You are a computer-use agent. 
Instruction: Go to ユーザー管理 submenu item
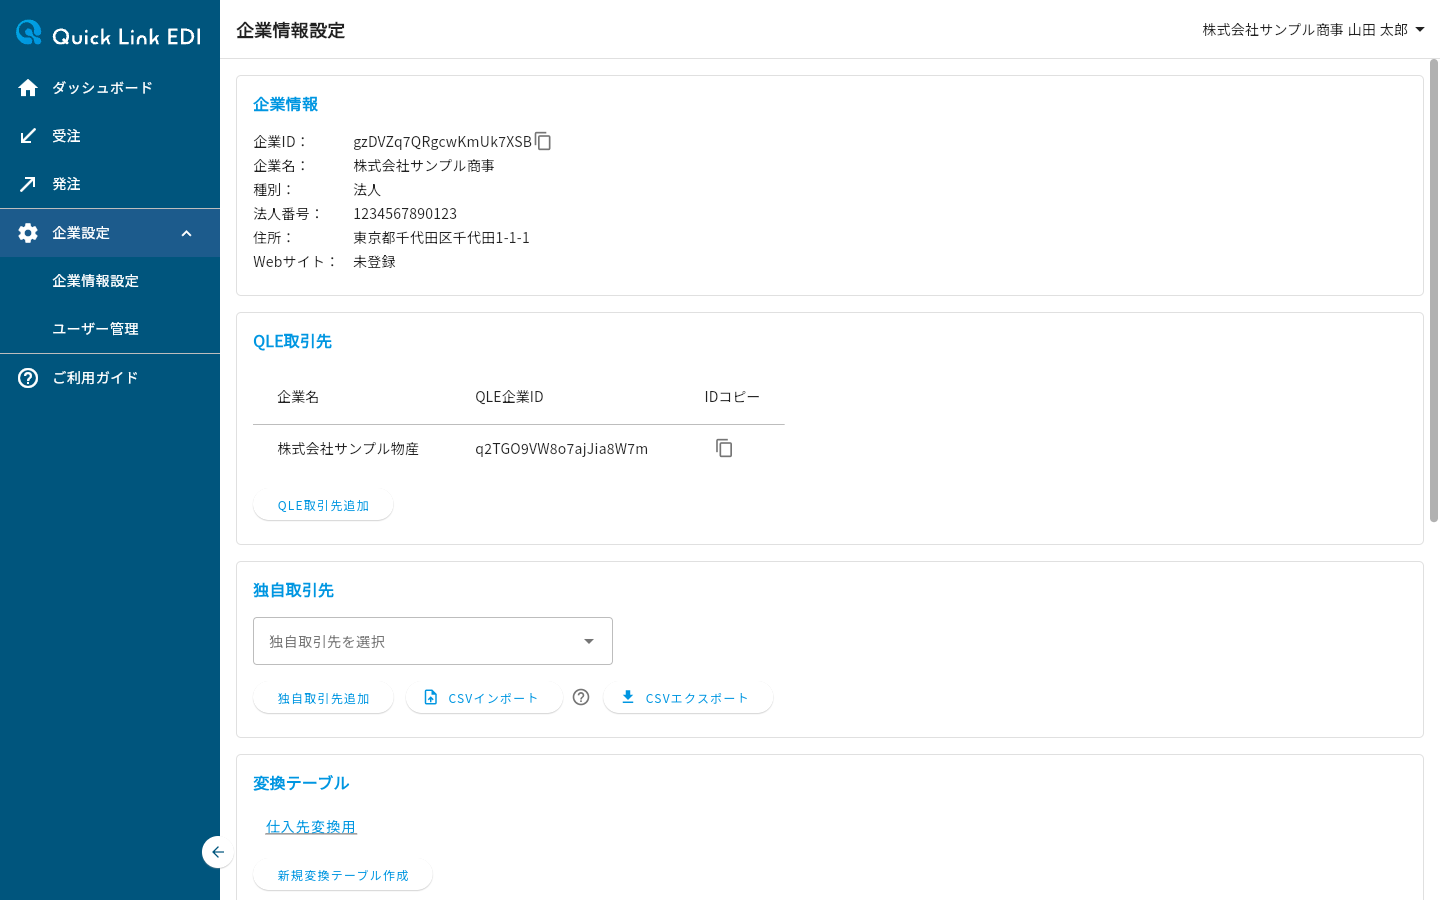110,329
